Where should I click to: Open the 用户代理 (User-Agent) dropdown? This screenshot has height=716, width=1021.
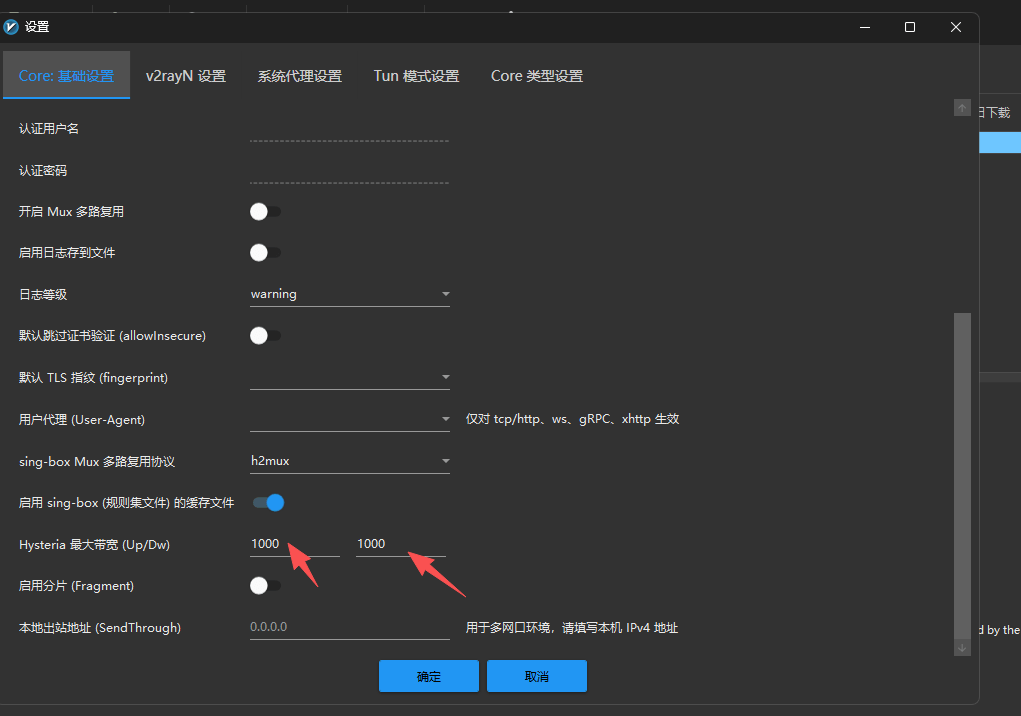pyautogui.click(x=350, y=419)
